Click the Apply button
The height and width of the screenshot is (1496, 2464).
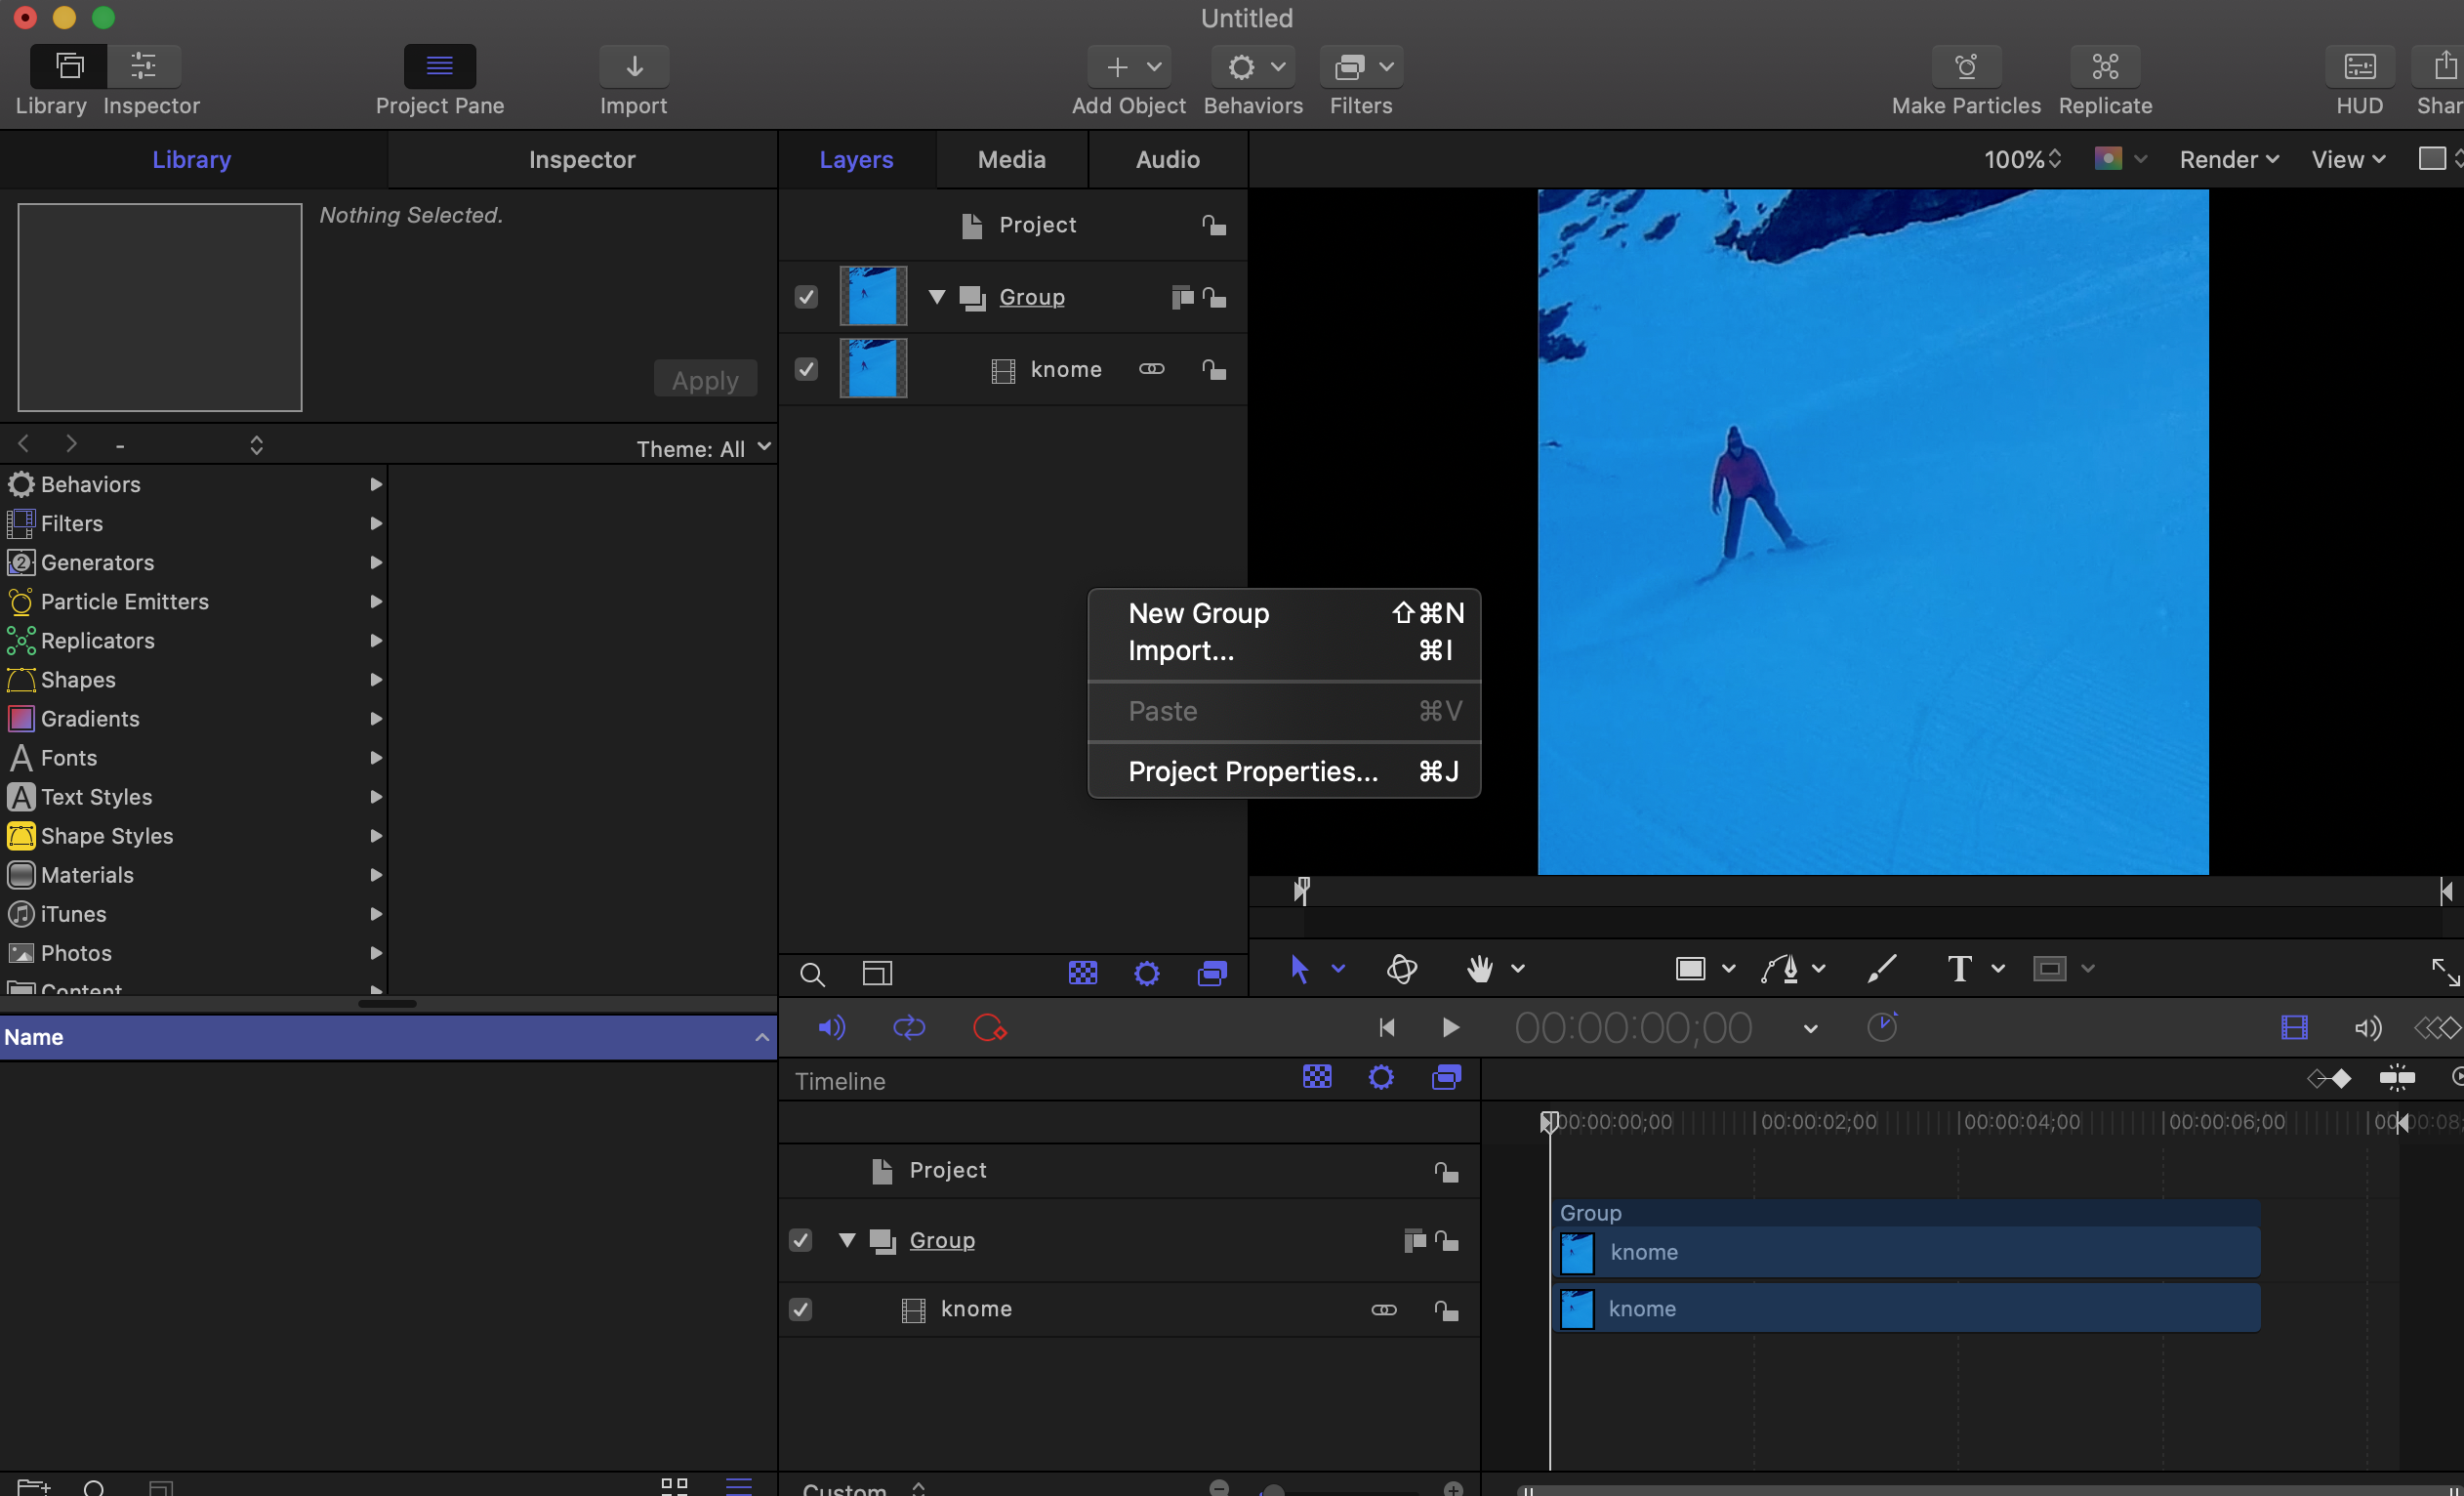click(x=705, y=380)
